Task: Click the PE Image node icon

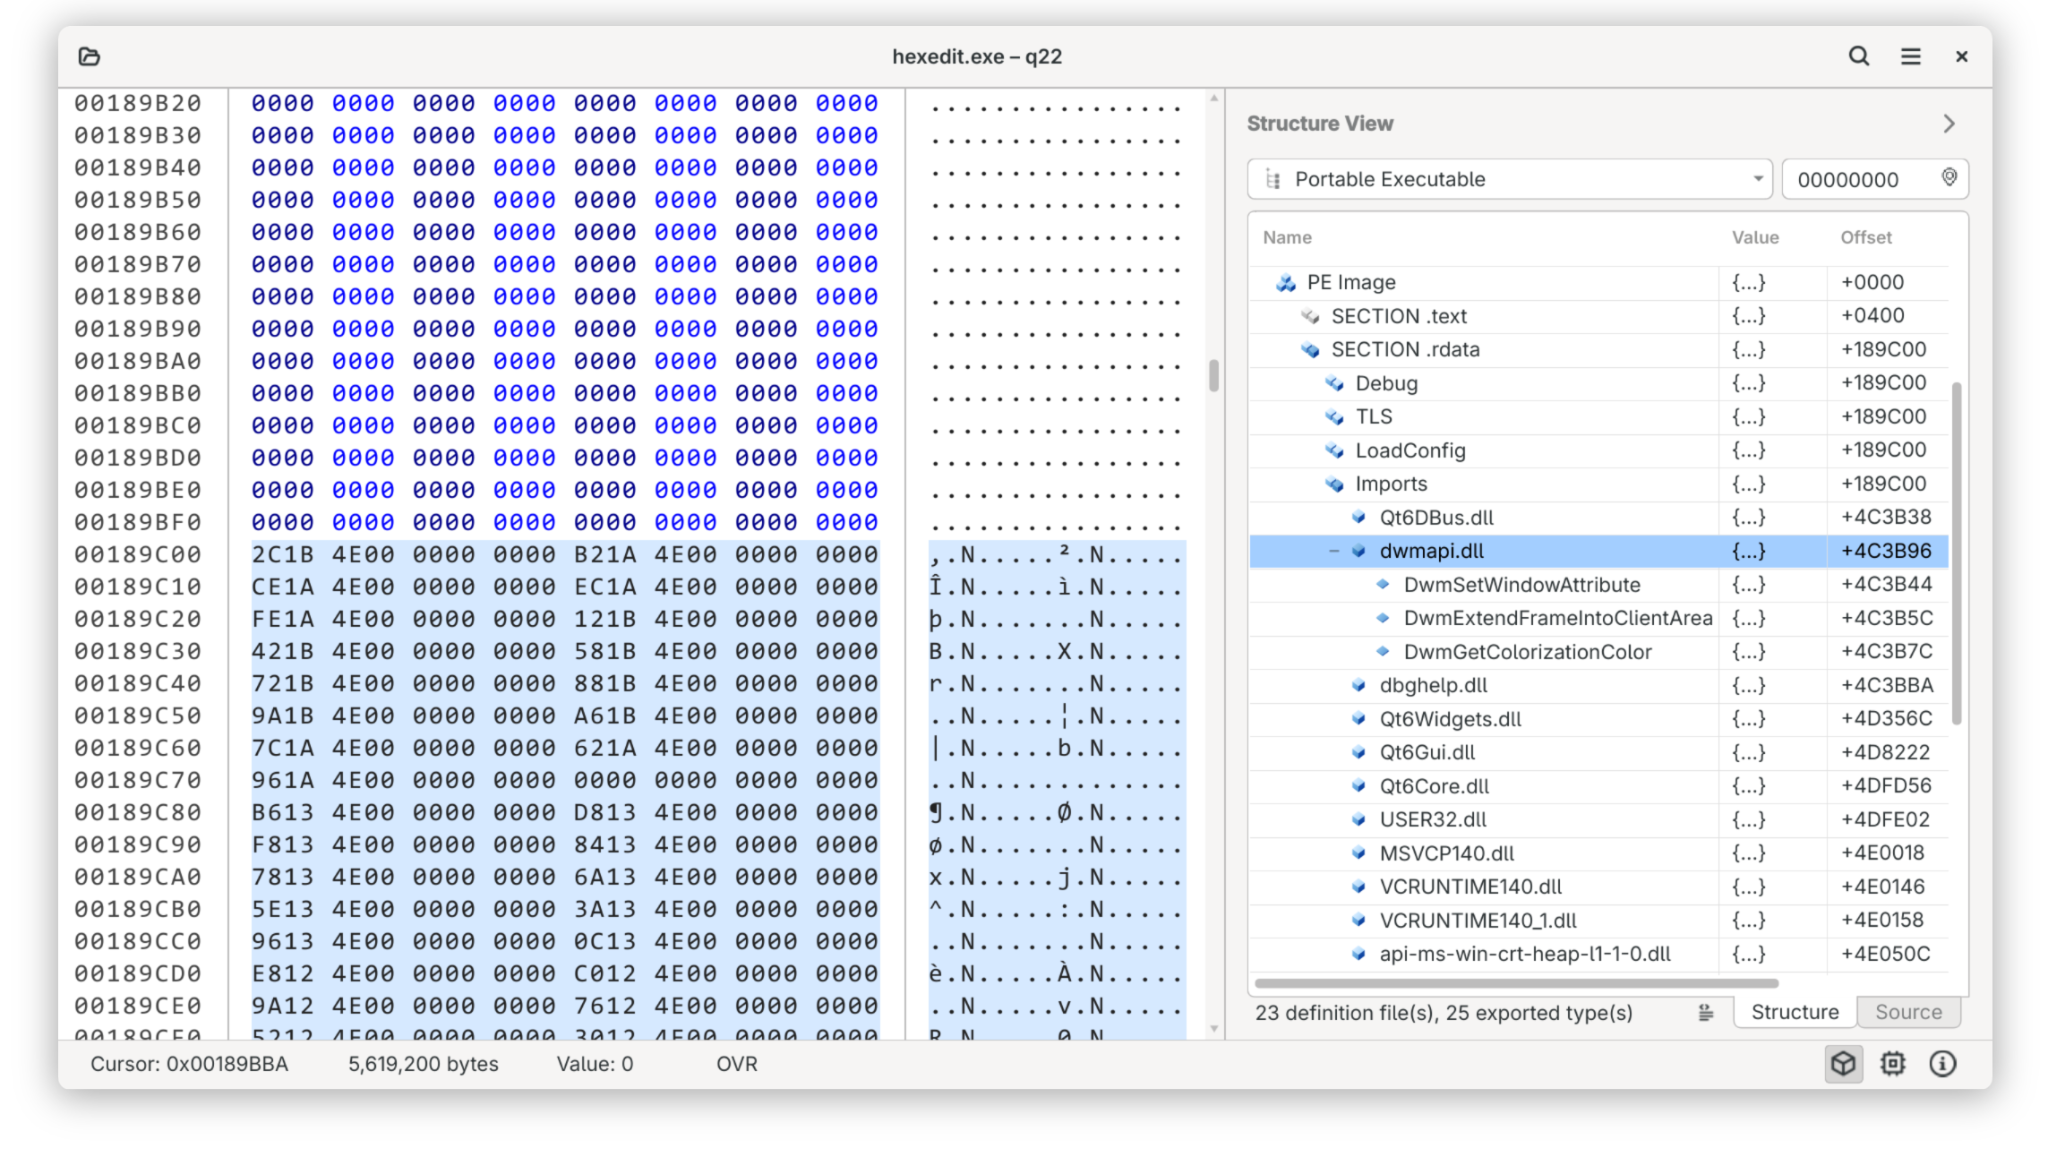Action: pos(1285,283)
